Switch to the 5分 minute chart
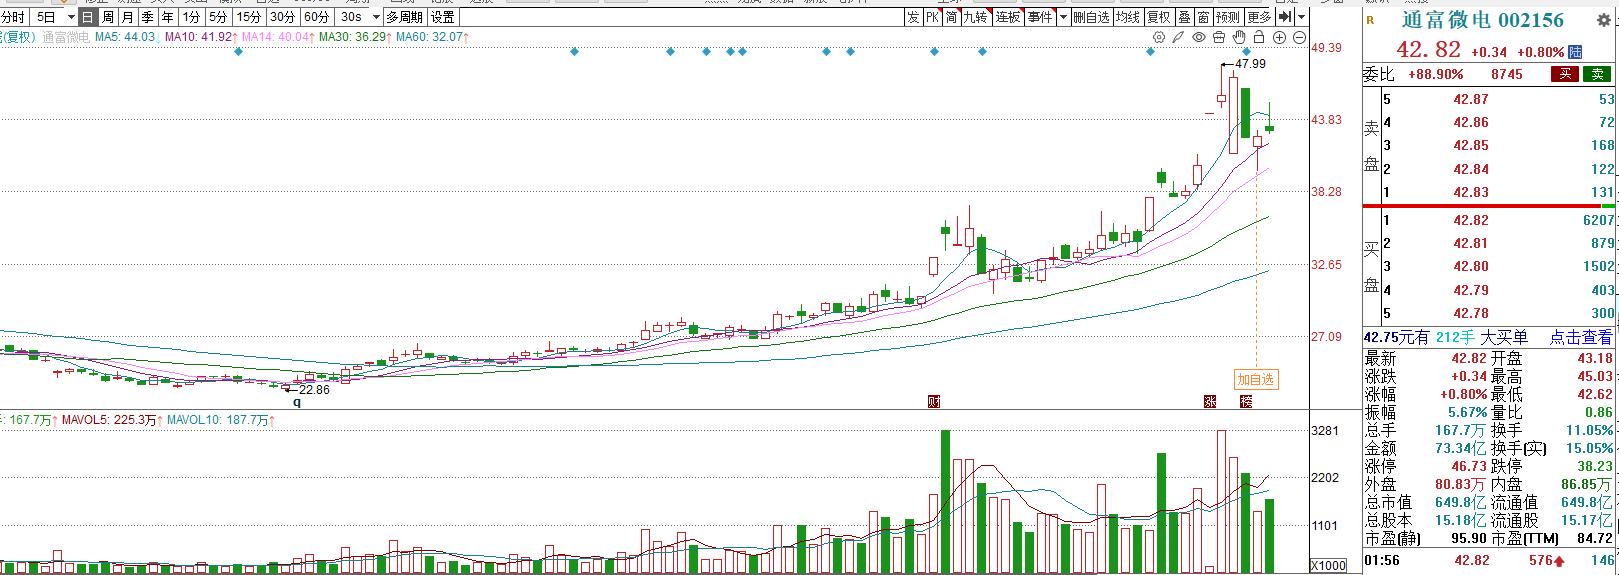The width and height of the screenshot is (1619, 575). click(x=218, y=17)
